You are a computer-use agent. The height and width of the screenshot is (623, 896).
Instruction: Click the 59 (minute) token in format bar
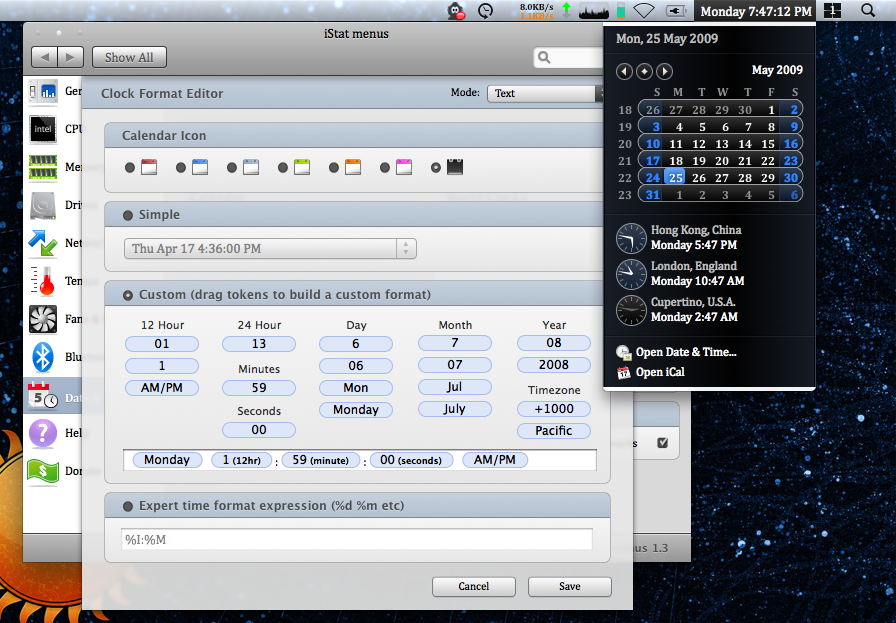click(320, 460)
